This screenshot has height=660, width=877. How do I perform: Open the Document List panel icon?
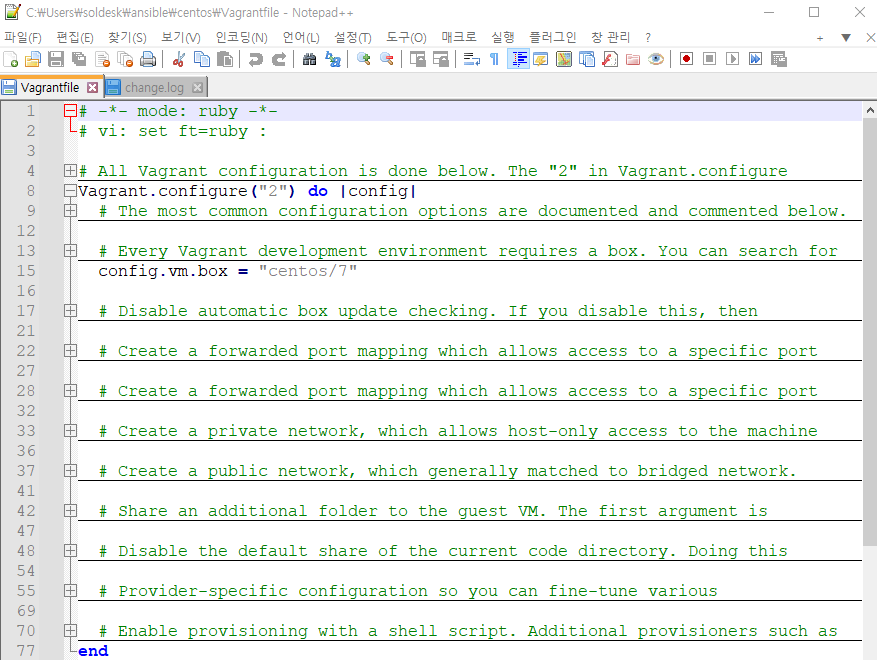(587, 59)
